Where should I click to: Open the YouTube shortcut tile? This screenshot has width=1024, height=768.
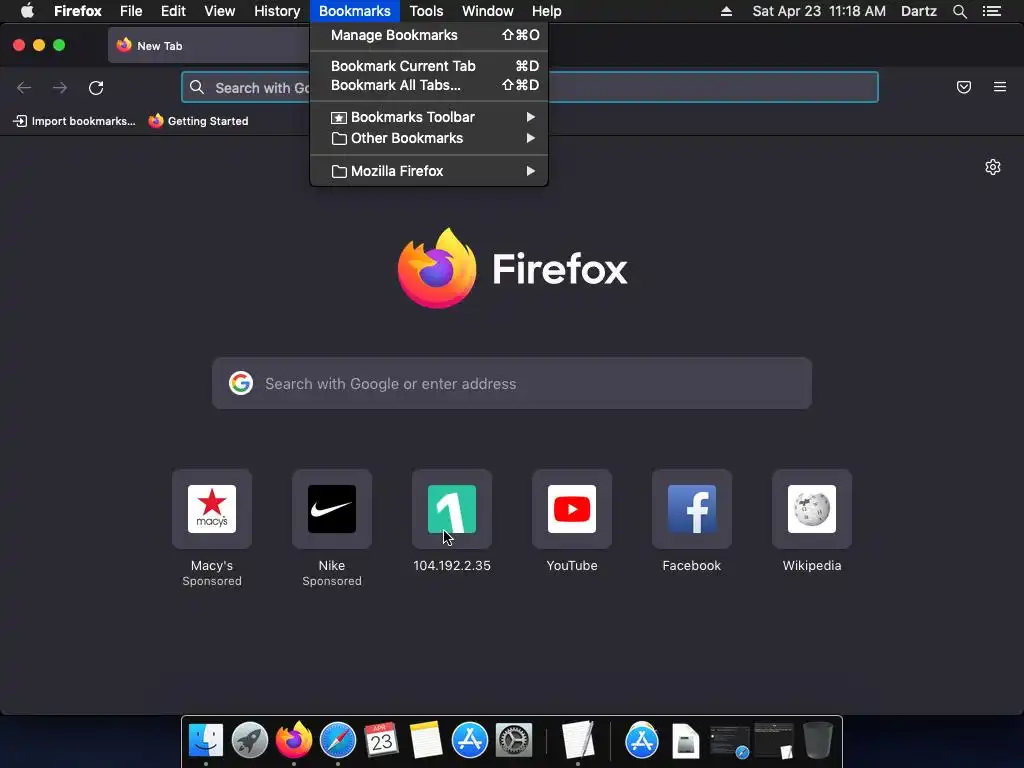pyautogui.click(x=572, y=509)
